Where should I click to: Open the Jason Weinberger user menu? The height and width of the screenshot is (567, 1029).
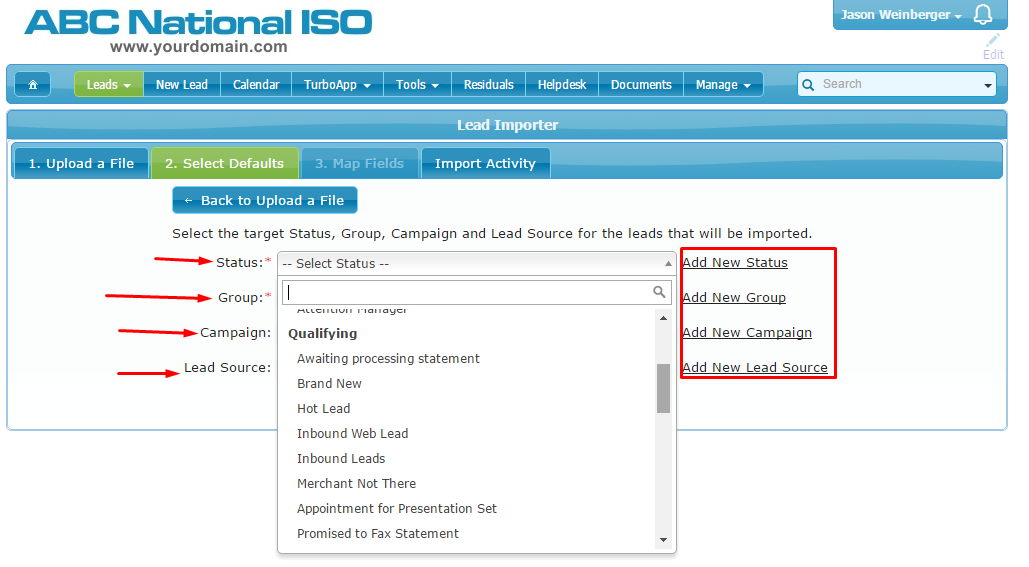[901, 15]
